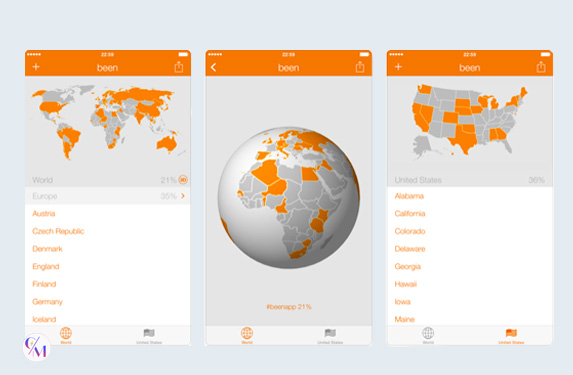Viewport: 573px width, 375px height.
Task: Tap the share icon on the World screen
Action: 179,67
